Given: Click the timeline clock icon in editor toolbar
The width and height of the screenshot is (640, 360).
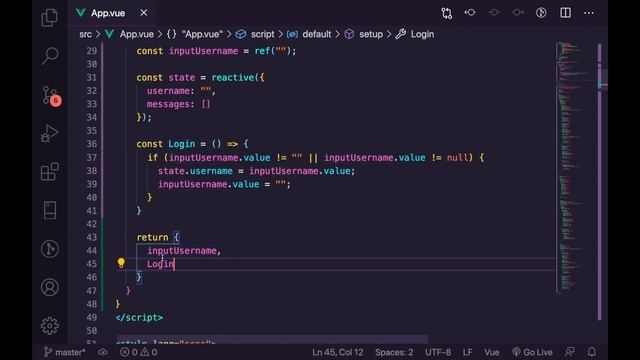Looking at the screenshot, I should pos(541,13).
